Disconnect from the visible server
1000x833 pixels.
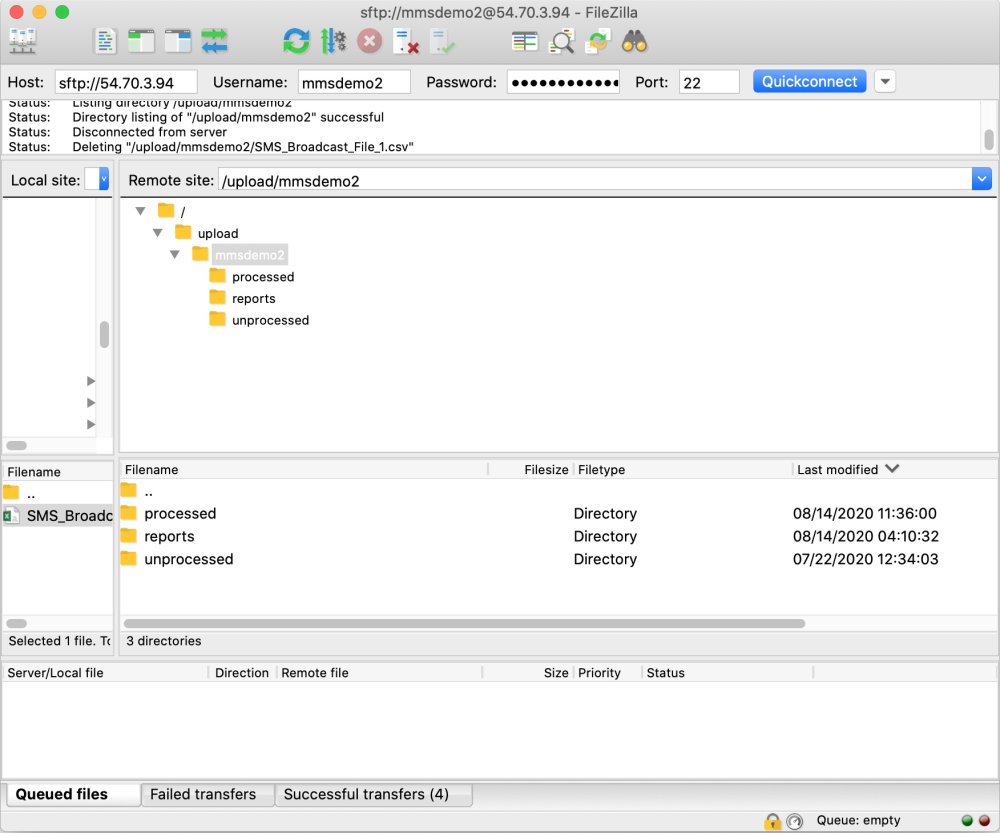(406, 42)
